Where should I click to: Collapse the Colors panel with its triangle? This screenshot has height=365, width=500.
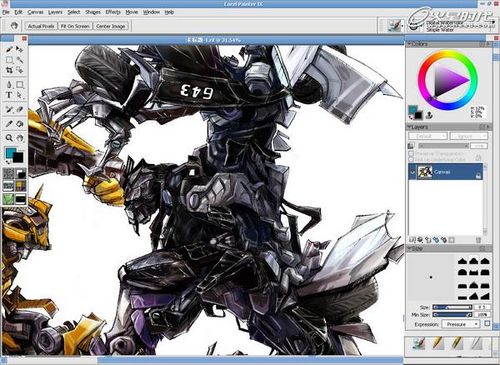coord(409,44)
